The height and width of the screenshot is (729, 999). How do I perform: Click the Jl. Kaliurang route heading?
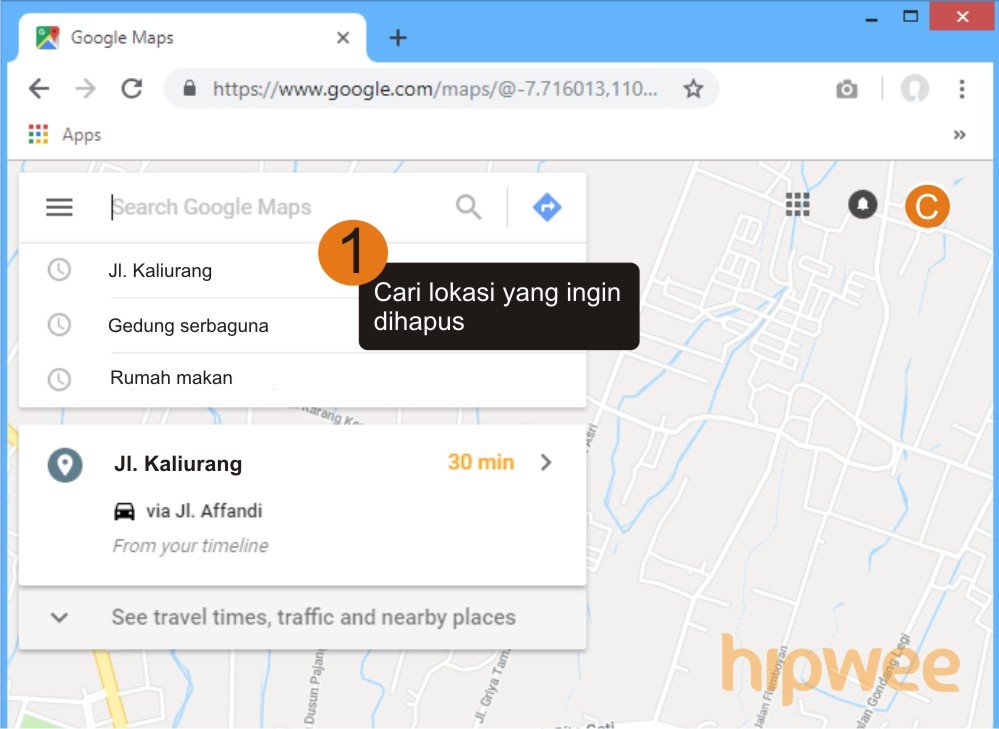click(178, 463)
